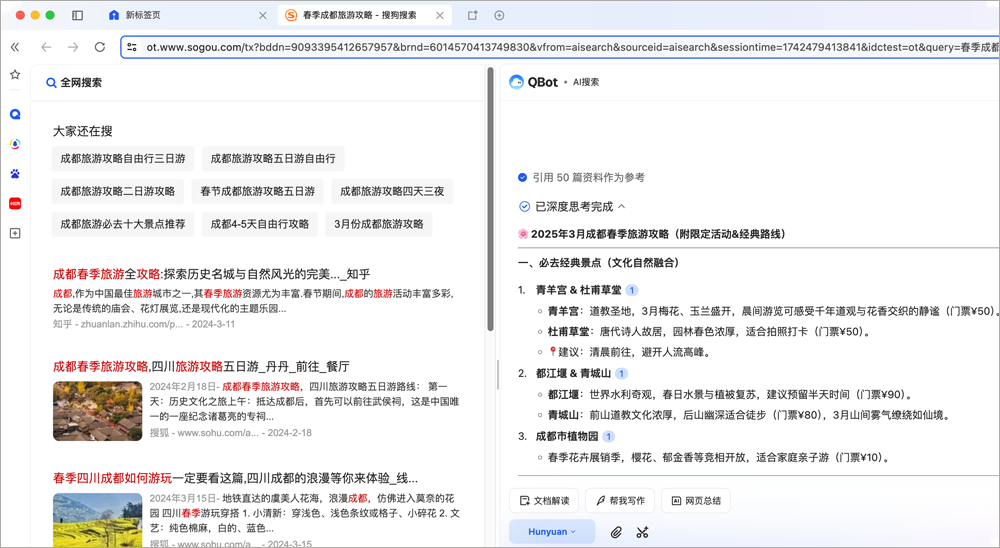Click the 文档解读 button
The width and height of the screenshot is (1000, 548).
click(544, 500)
